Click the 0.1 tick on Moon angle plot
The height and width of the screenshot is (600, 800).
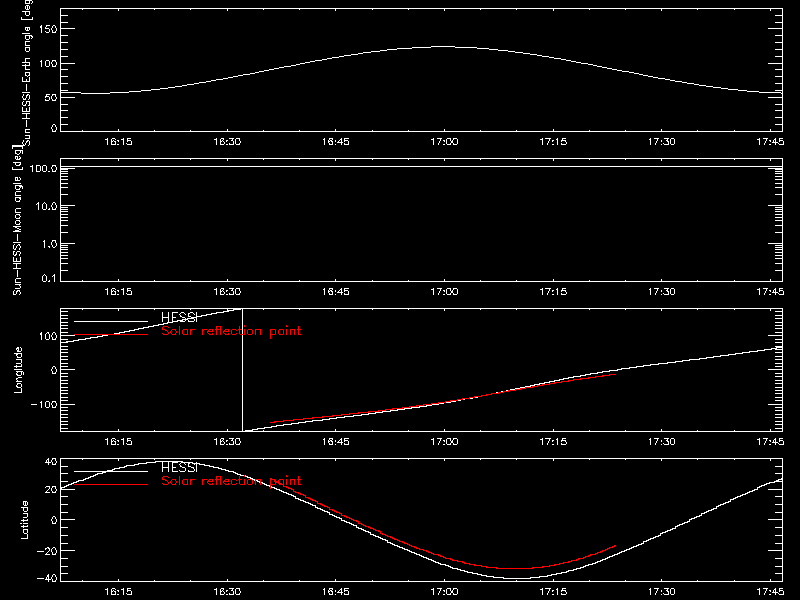click(49, 278)
